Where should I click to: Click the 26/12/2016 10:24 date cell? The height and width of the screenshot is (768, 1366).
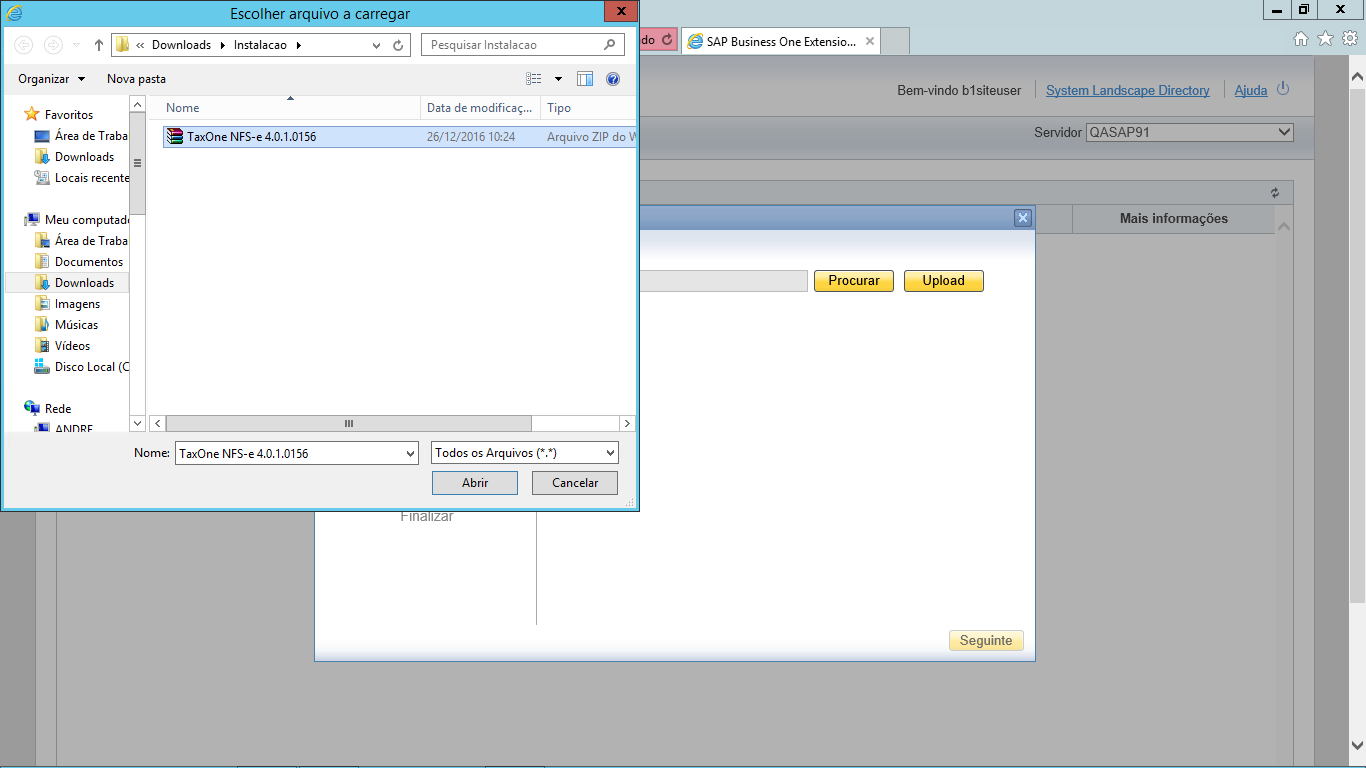(x=471, y=137)
